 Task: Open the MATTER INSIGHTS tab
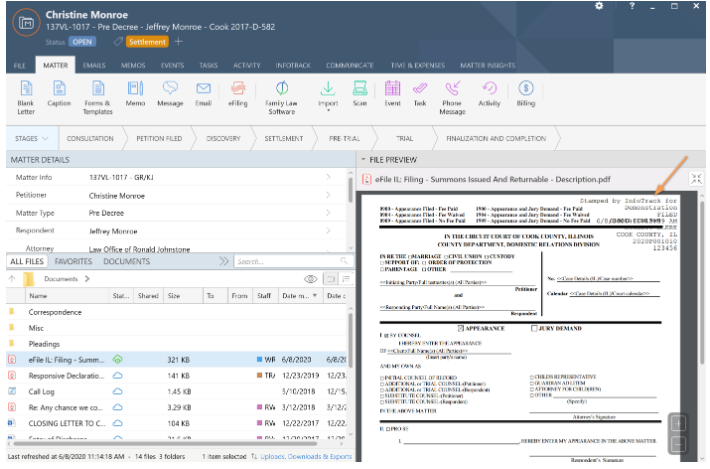pyautogui.click(x=488, y=65)
